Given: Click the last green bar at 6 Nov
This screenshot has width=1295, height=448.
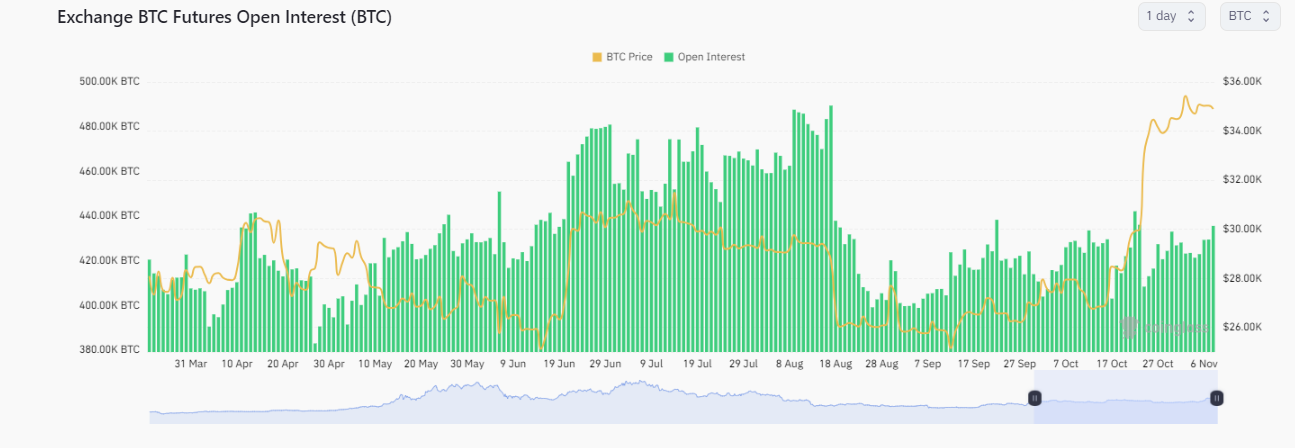Looking at the screenshot, I should tap(1214, 288).
